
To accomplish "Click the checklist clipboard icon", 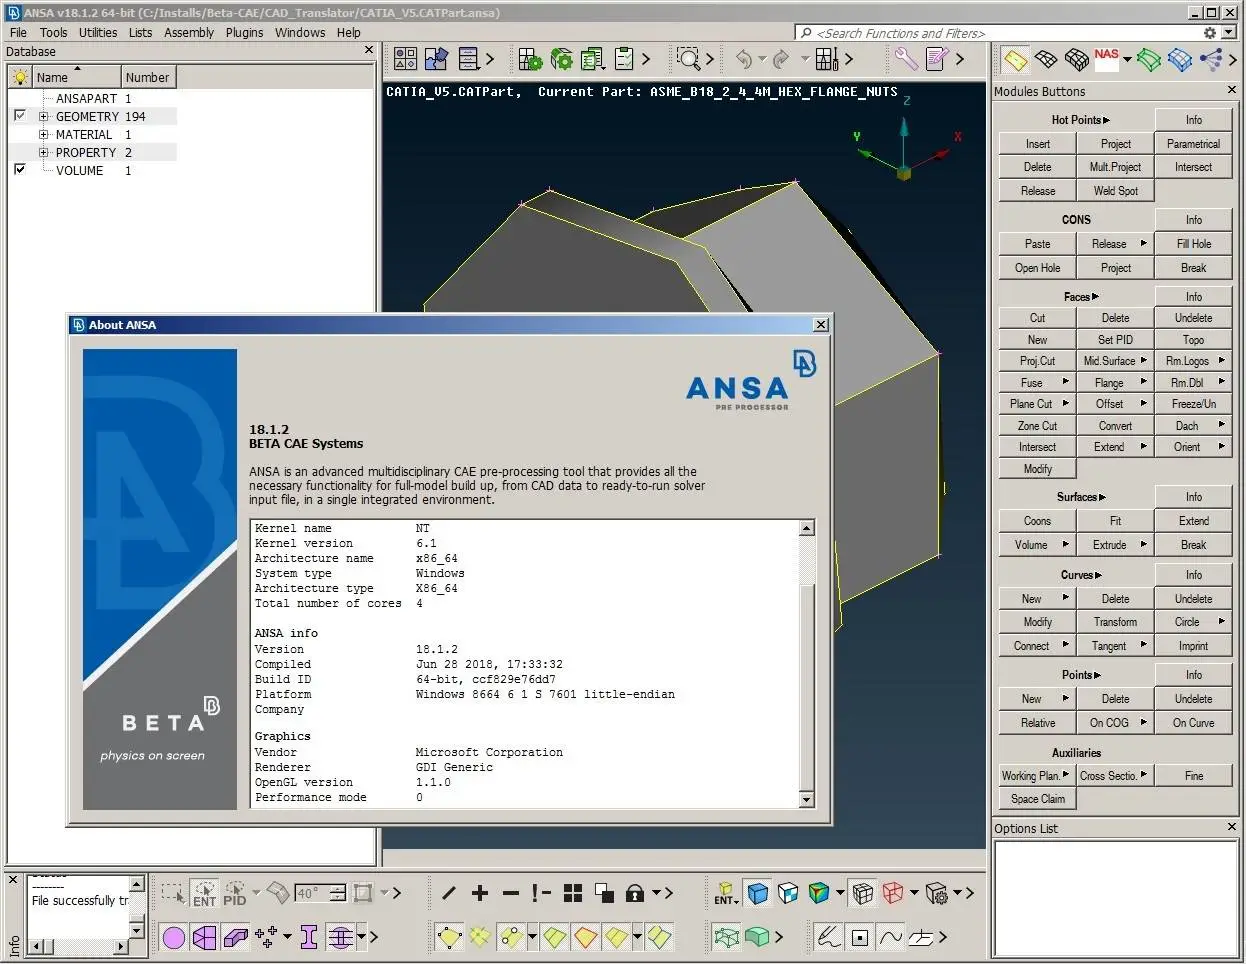I will 624,59.
